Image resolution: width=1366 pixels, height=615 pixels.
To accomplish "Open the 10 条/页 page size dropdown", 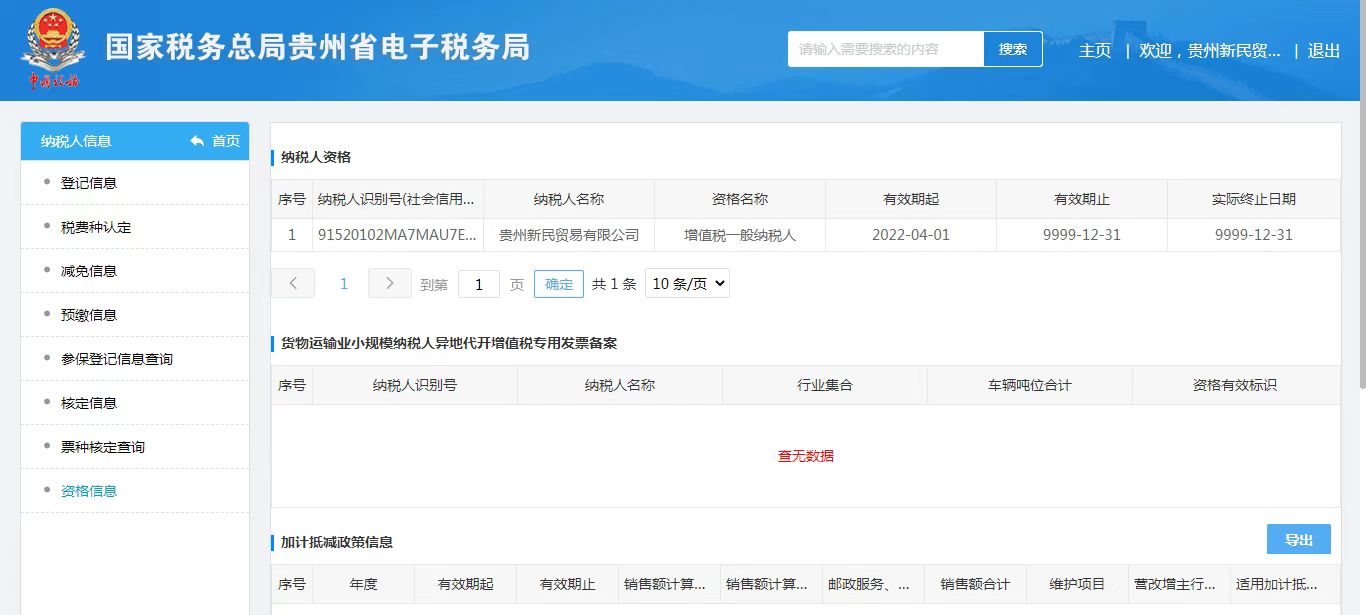I will [687, 283].
